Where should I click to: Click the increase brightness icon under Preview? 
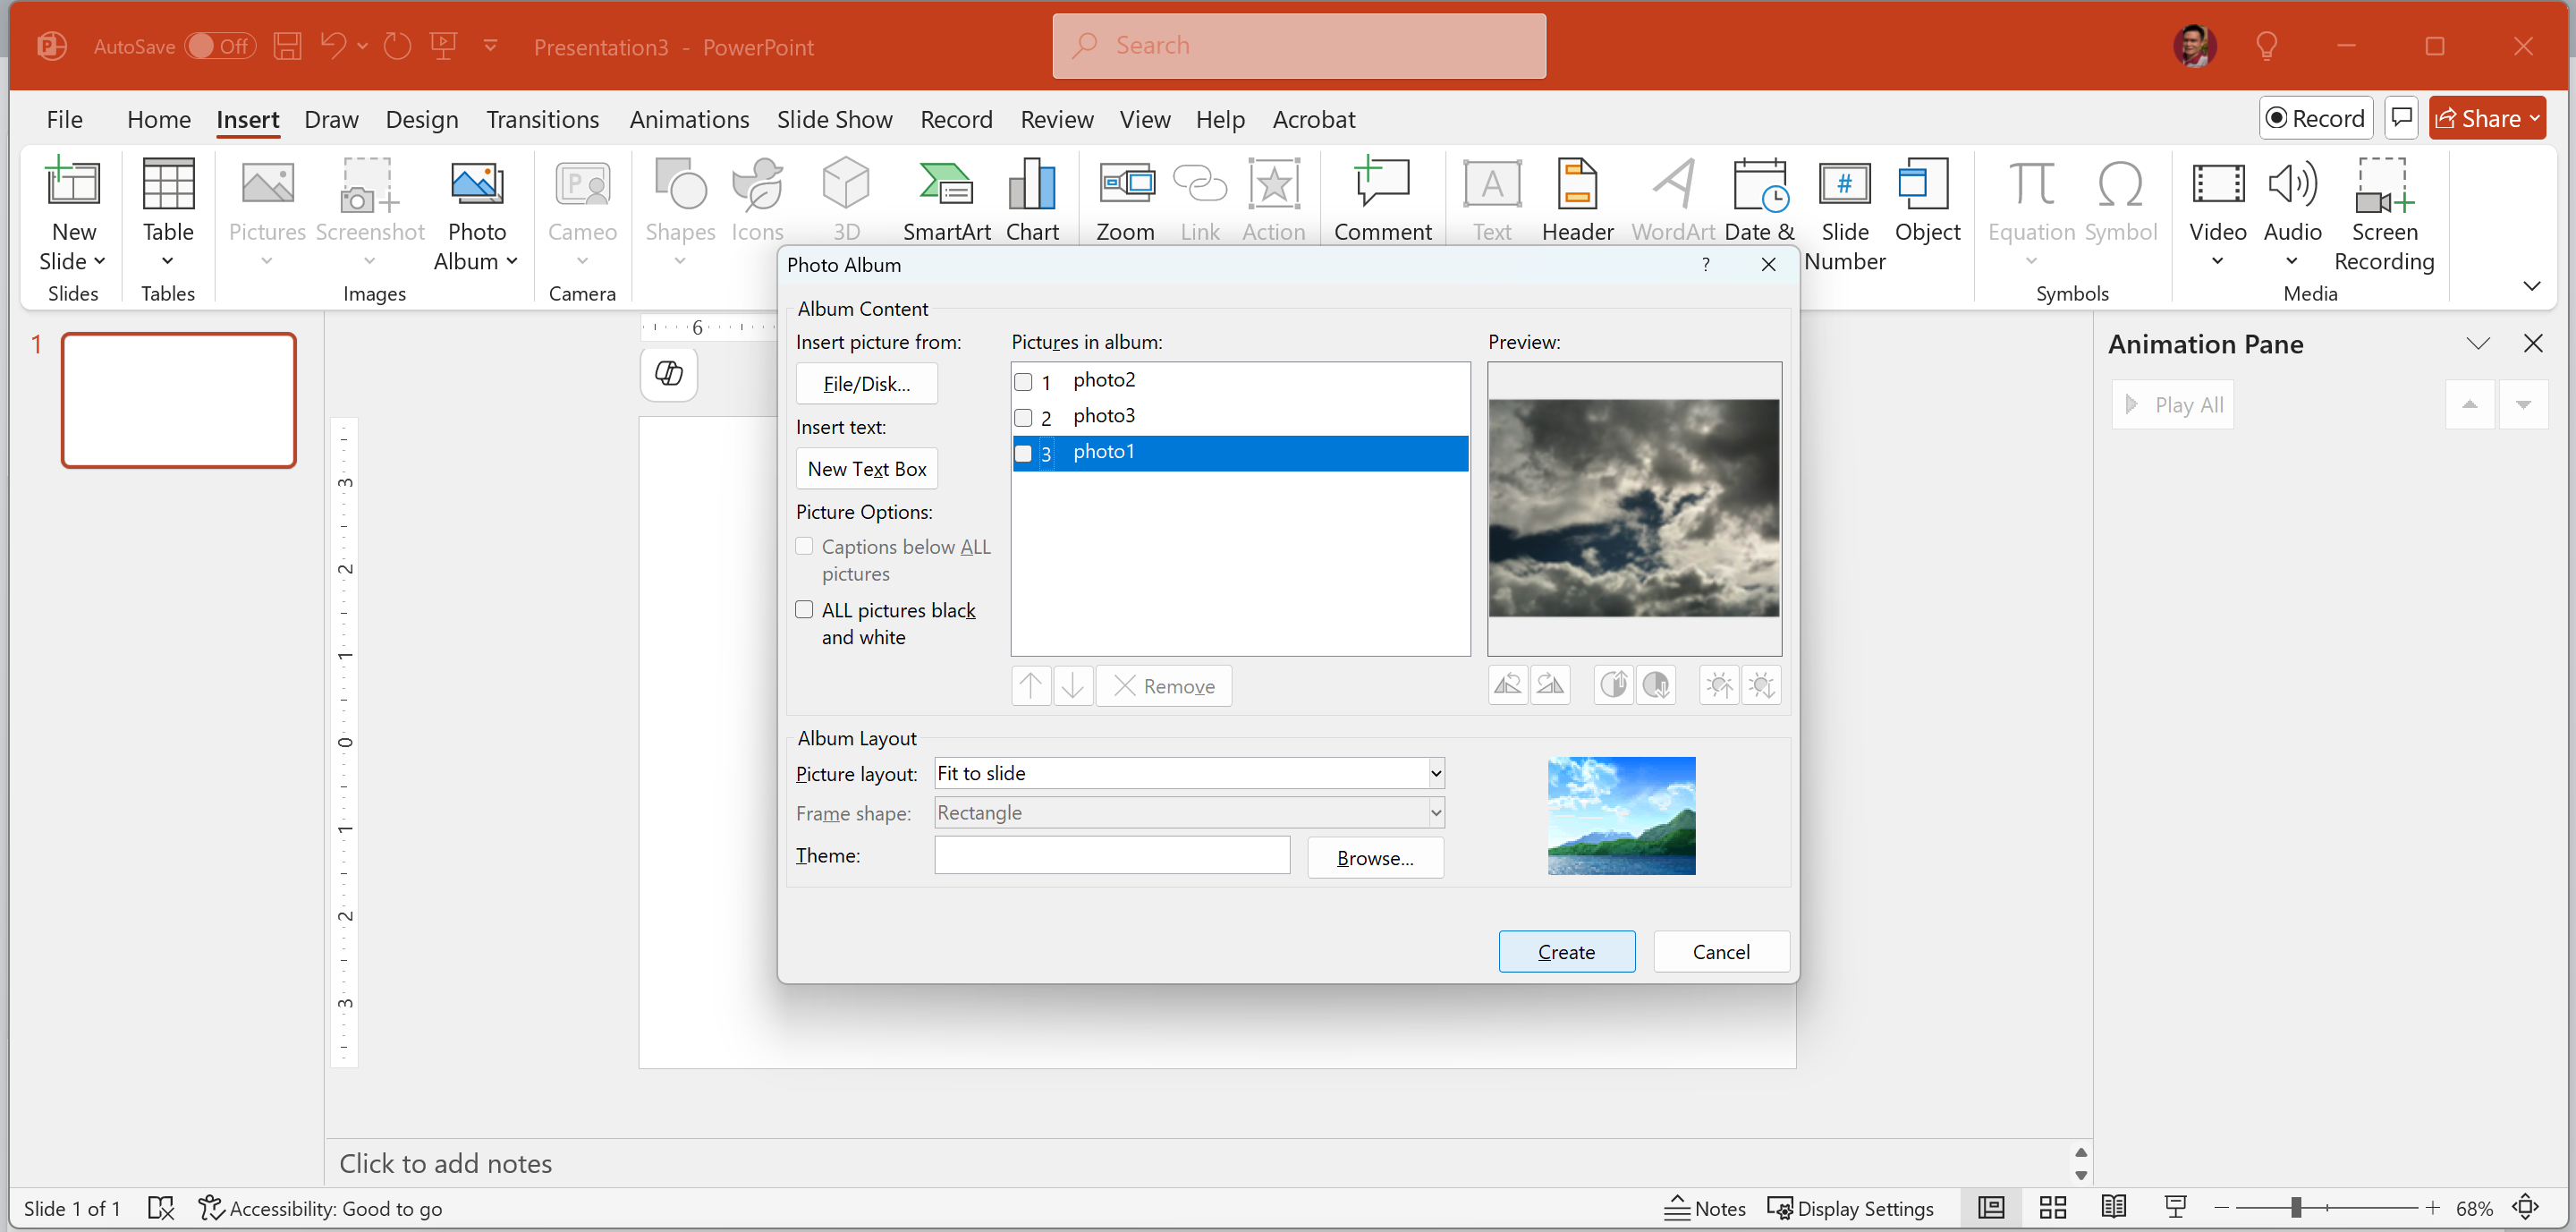click(x=1719, y=685)
